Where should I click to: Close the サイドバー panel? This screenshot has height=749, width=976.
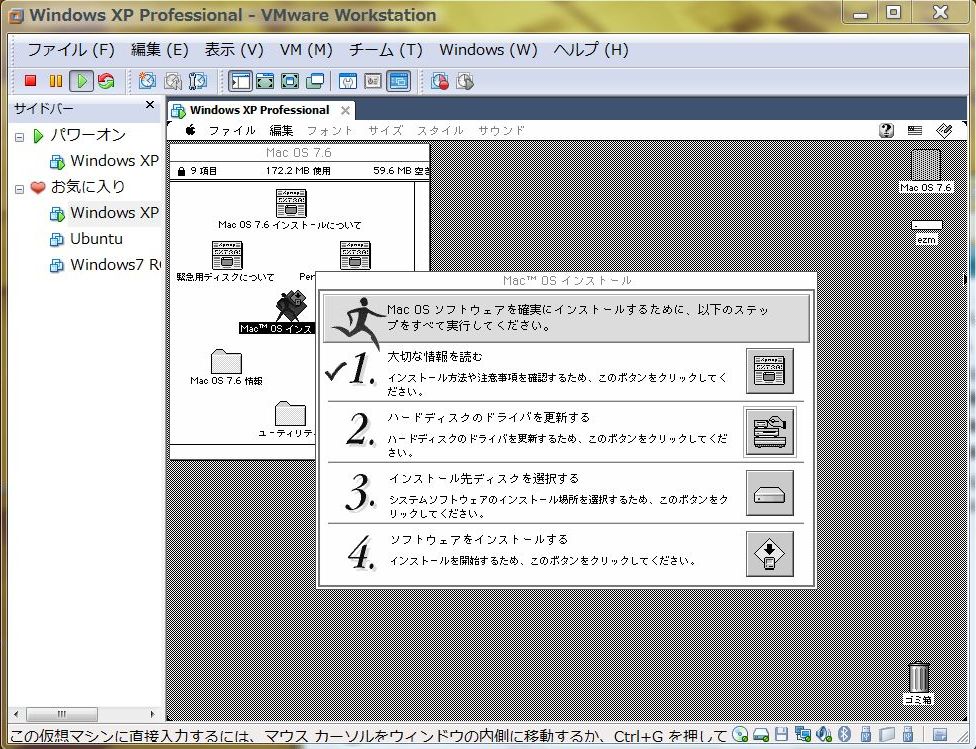click(149, 105)
